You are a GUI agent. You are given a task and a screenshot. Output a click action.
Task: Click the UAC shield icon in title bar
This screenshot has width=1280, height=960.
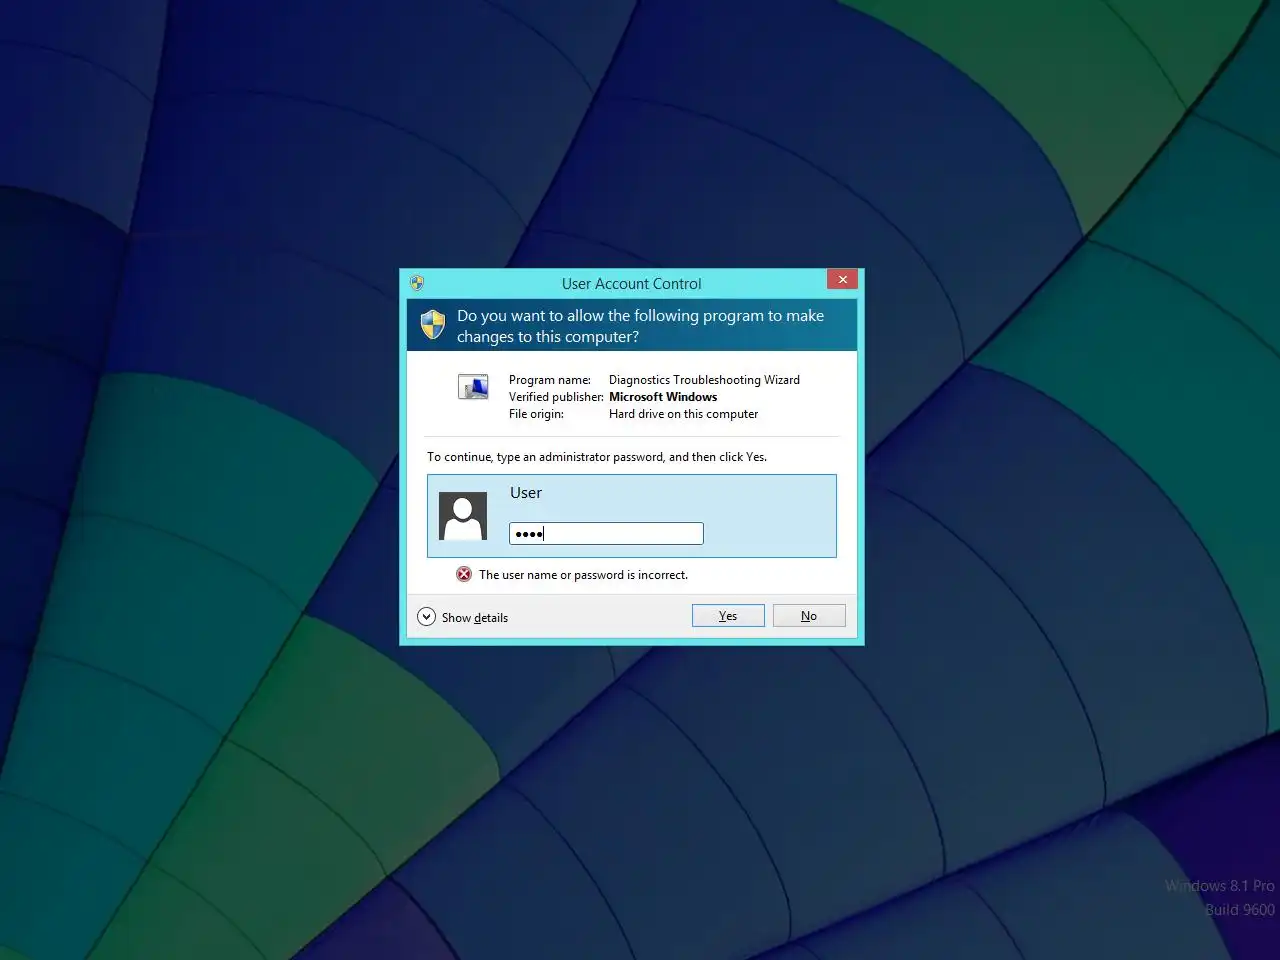(417, 283)
